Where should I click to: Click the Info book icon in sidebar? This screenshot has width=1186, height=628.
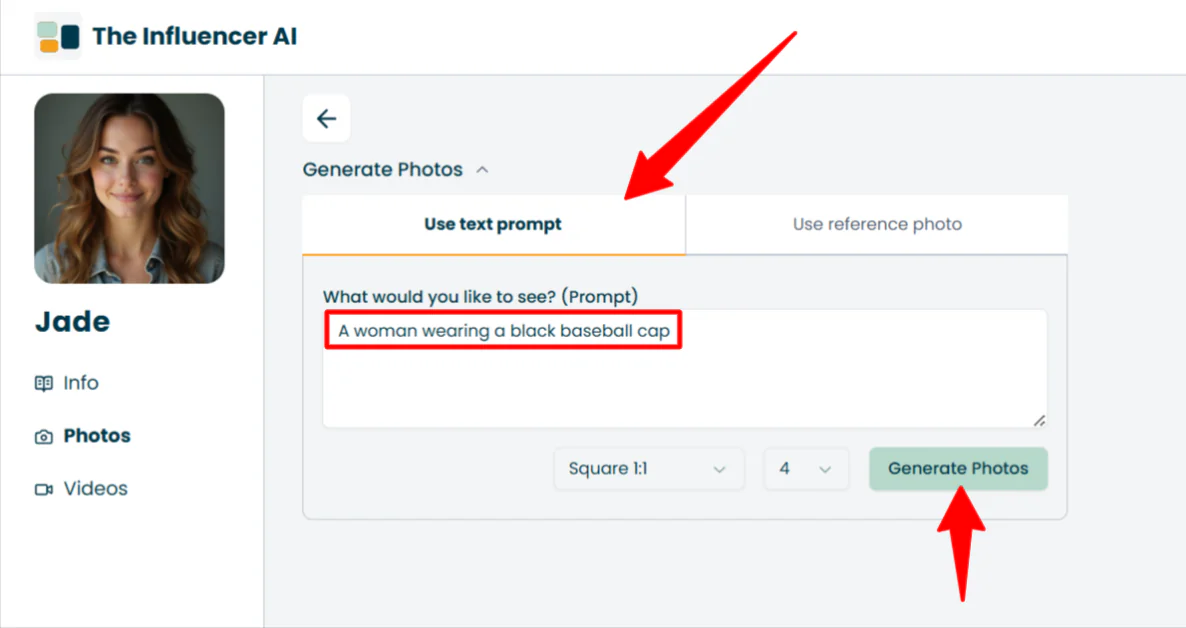[x=44, y=383]
